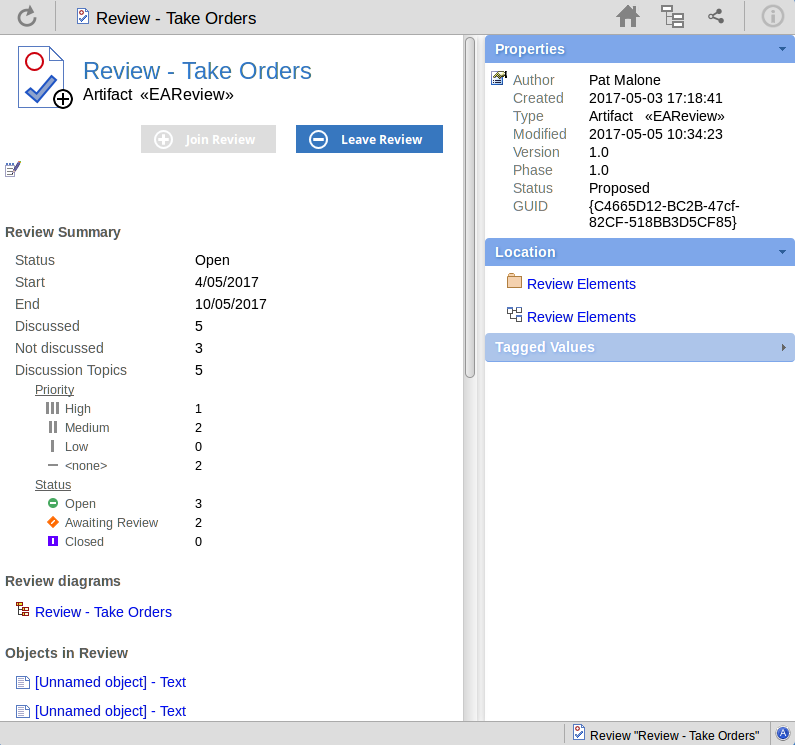Click the Join Review button
The image size is (795, 745).
[208, 140]
